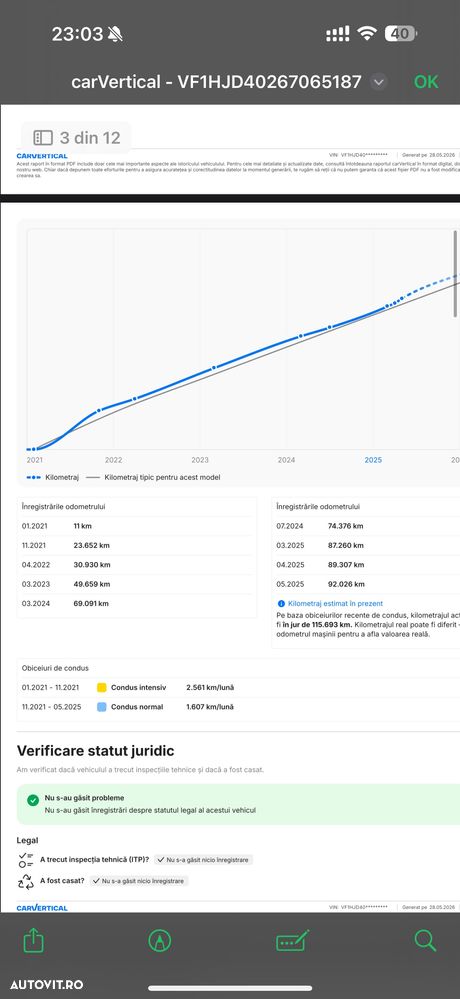Tap the yellow Condus intensiv swatch
The width and height of the screenshot is (460, 999).
[101, 687]
